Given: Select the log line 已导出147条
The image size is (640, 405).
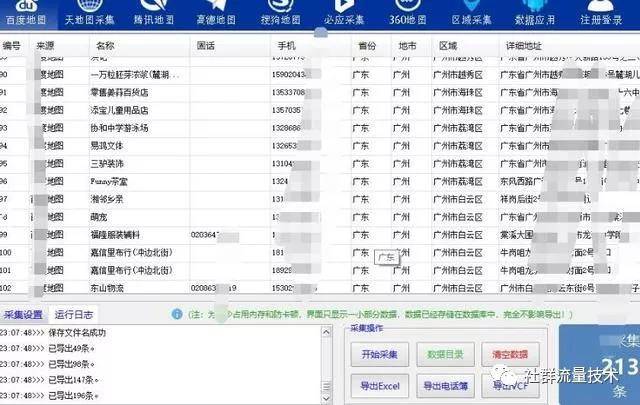Looking at the screenshot, I should (x=73, y=380).
